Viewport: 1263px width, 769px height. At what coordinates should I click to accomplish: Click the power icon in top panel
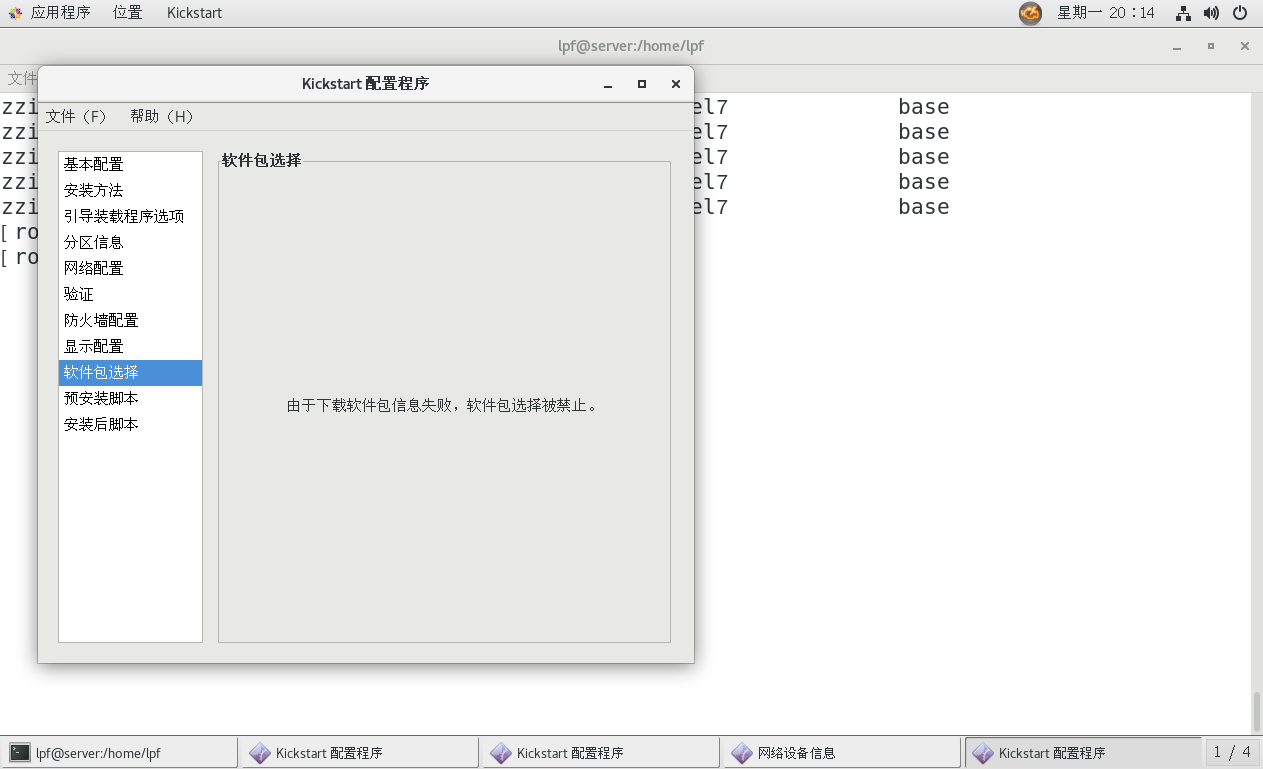click(1240, 13)
